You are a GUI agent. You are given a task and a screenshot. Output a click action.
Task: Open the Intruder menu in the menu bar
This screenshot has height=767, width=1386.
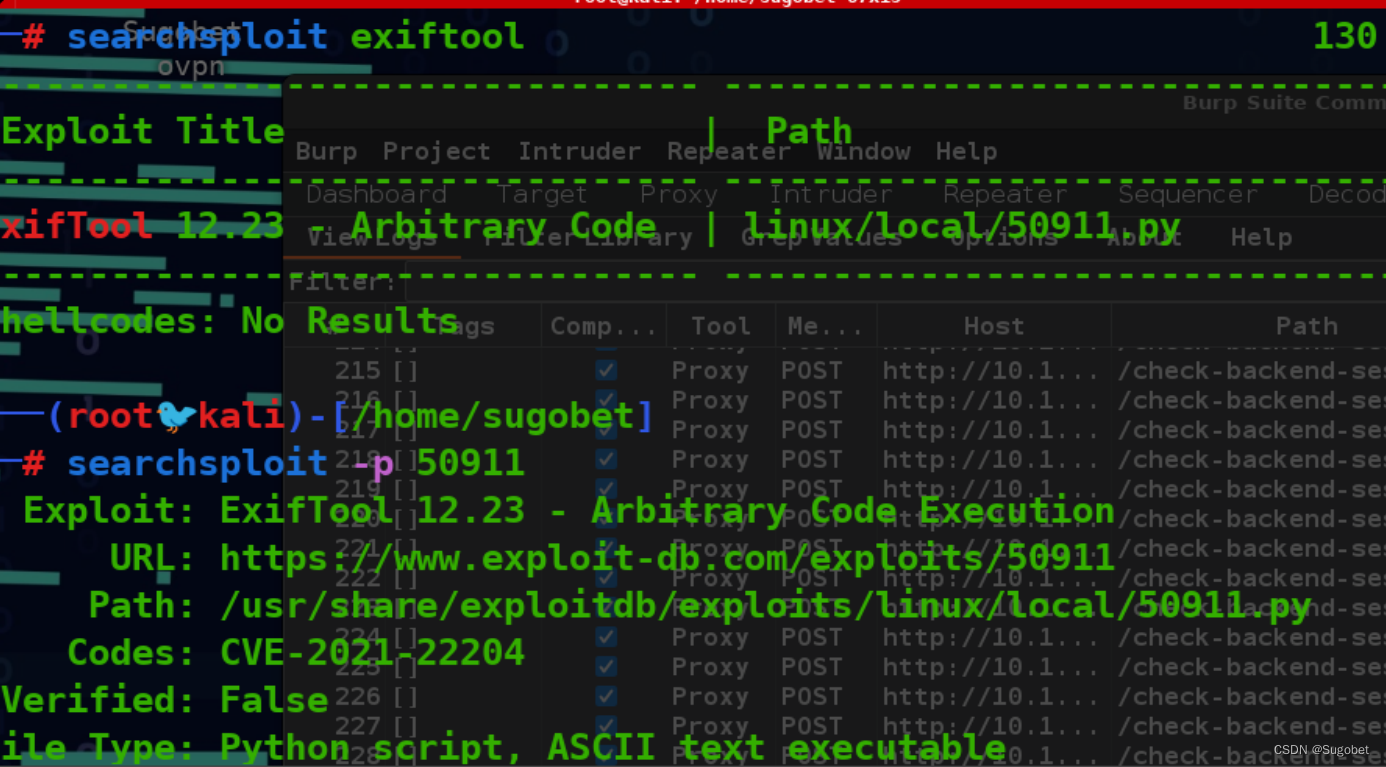tap(579, 151)
